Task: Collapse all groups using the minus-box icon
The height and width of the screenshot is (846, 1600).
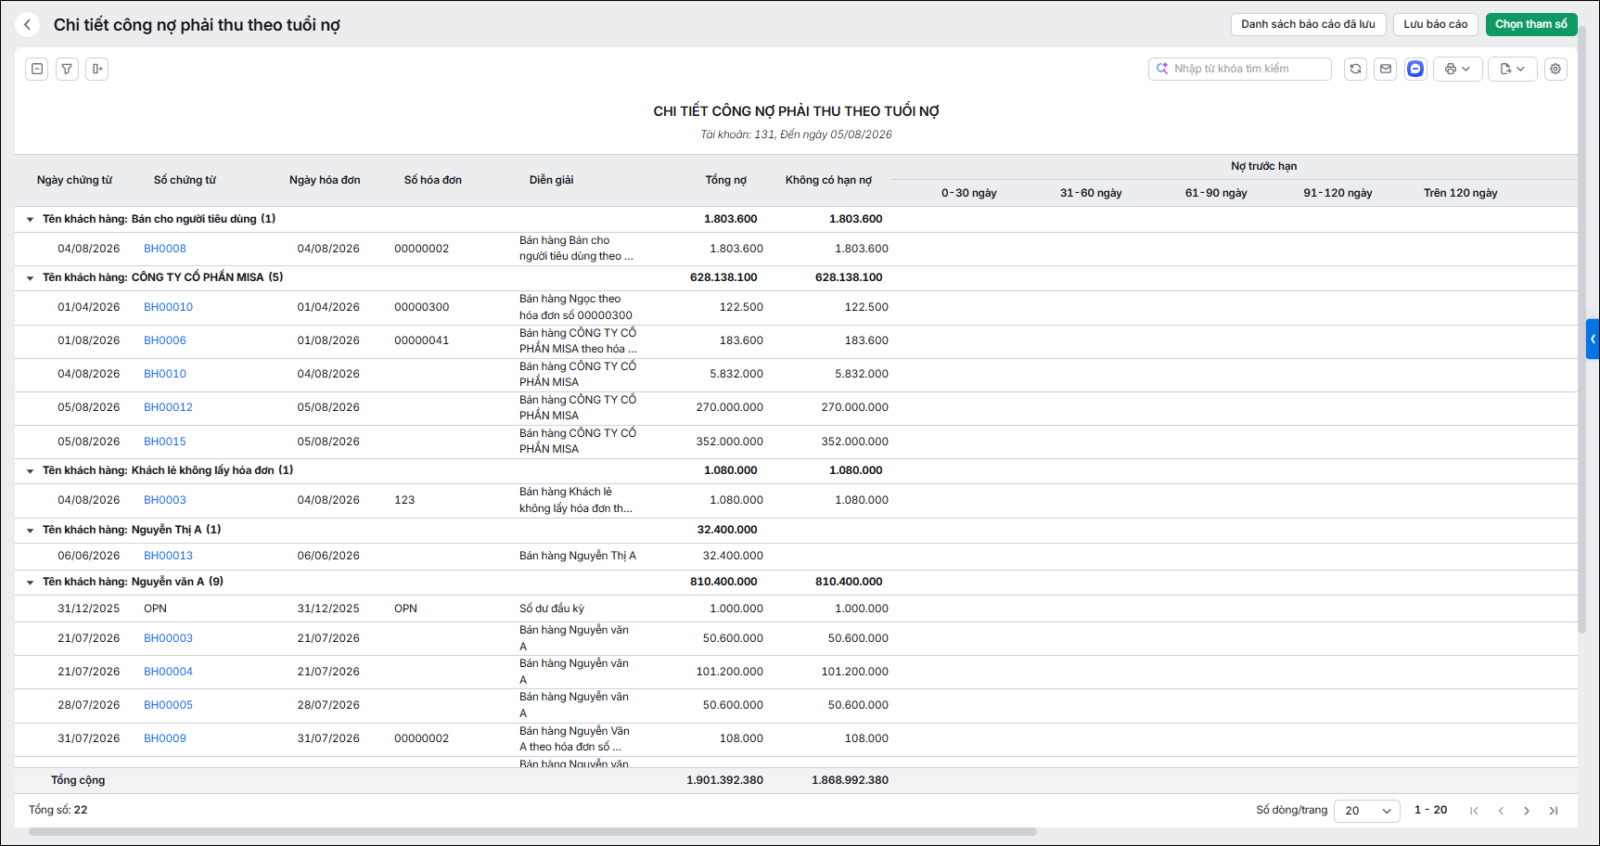Action: (x=37, y=69)
